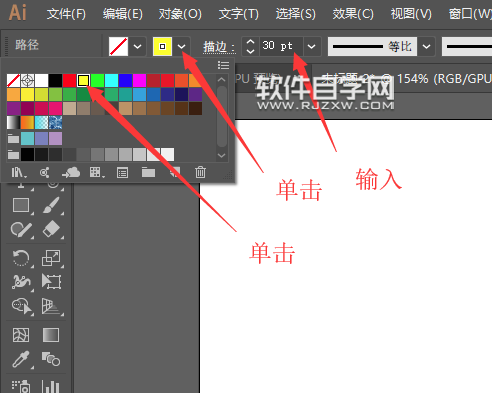Image resolution: width=492 pixels, height=393 pixels.
Task: Click the grayscale color group folder icon
Action: tap(13, 154)
